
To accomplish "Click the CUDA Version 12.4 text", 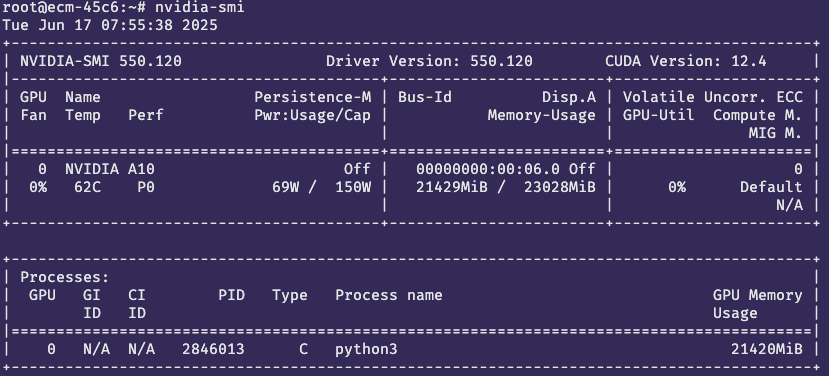I will [686, 61].
